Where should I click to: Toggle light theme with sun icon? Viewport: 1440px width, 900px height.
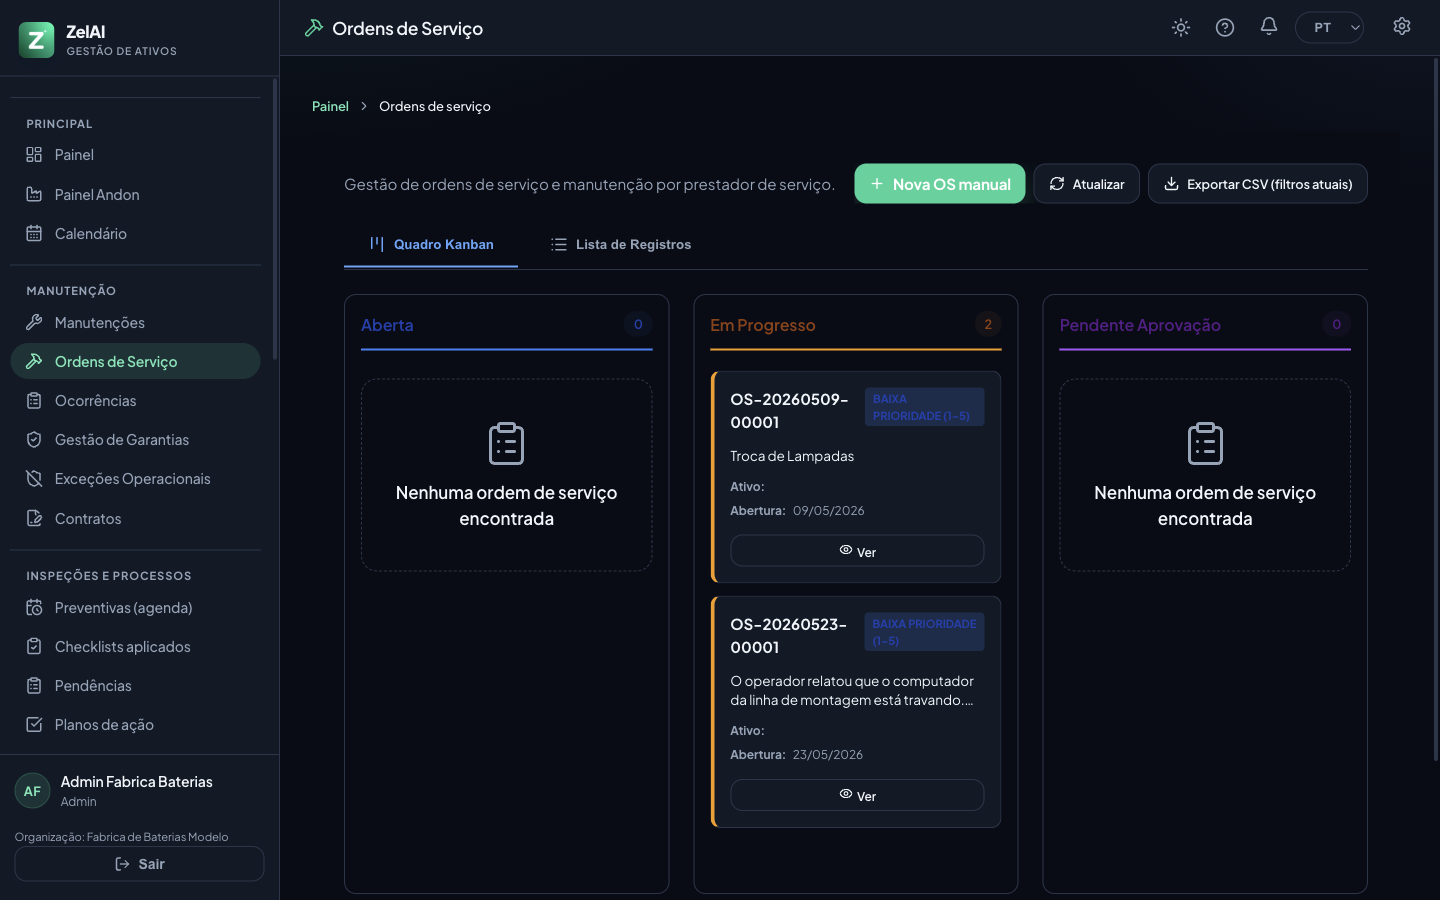point(1181,28)
